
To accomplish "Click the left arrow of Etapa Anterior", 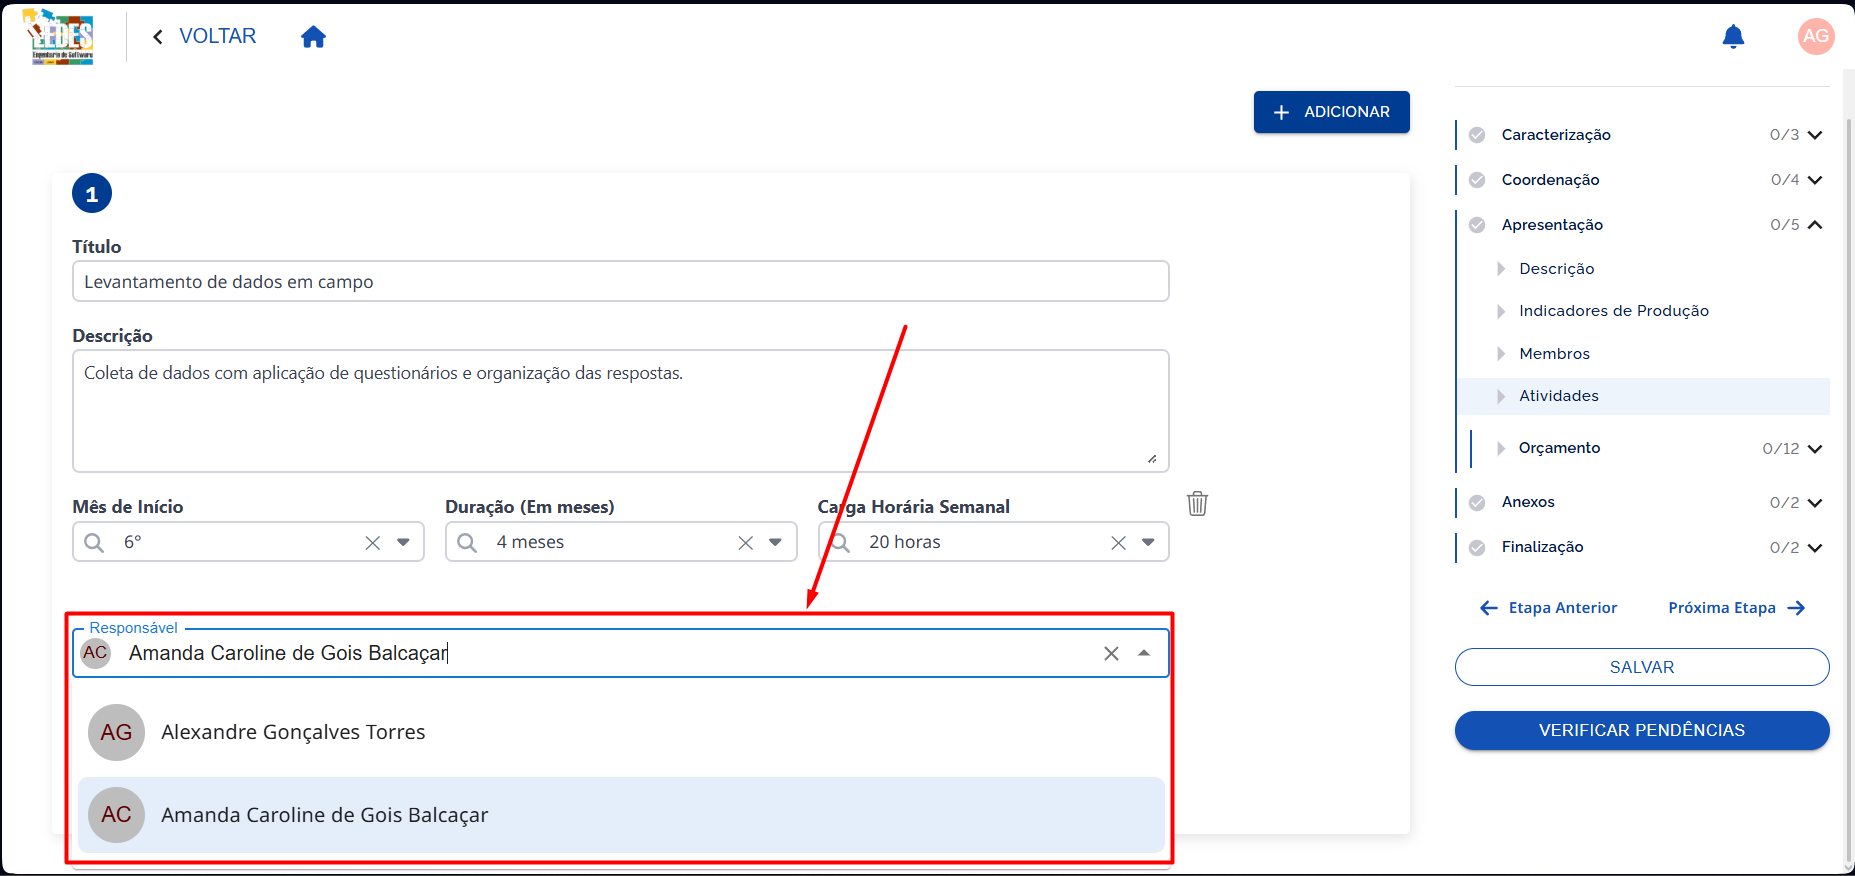I will 1489,608.
